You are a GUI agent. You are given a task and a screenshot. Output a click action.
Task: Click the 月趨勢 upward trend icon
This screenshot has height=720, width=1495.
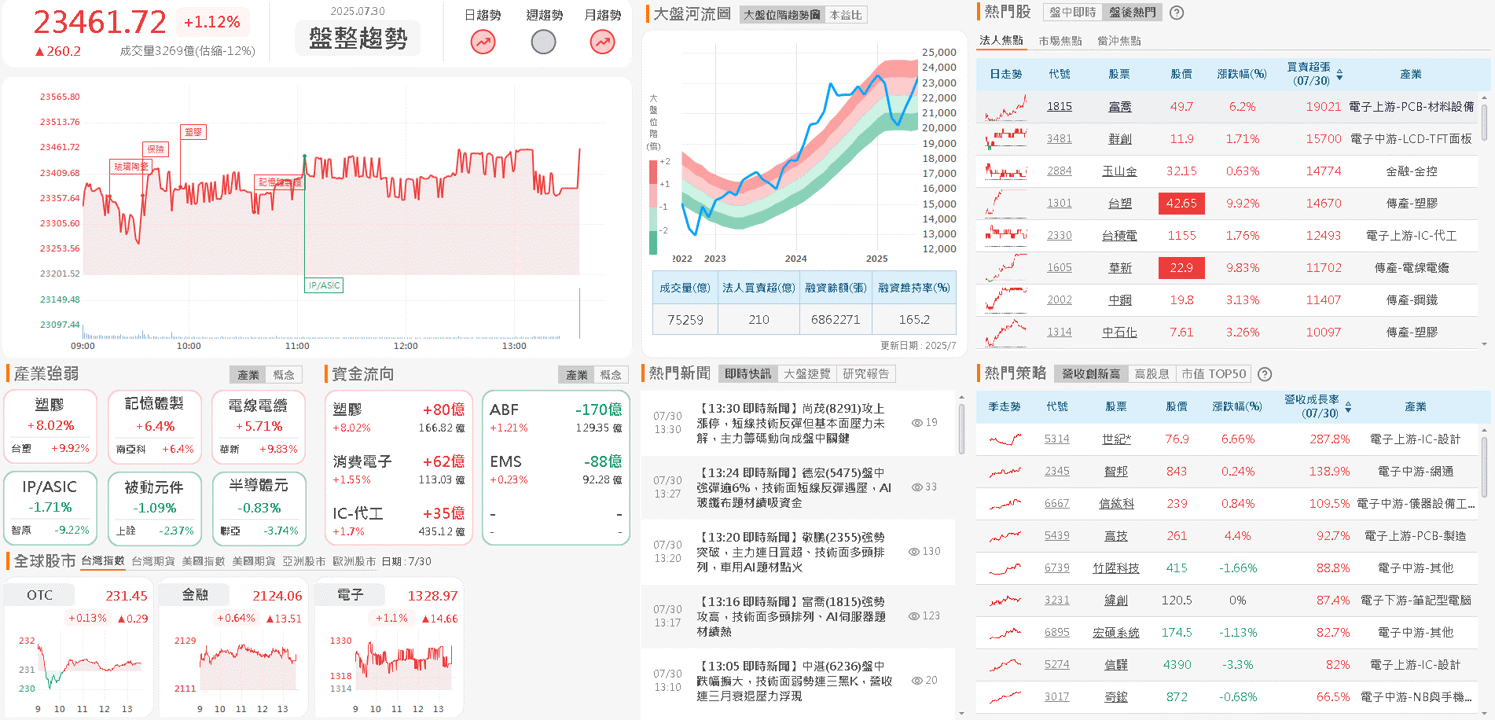(602, 41)
